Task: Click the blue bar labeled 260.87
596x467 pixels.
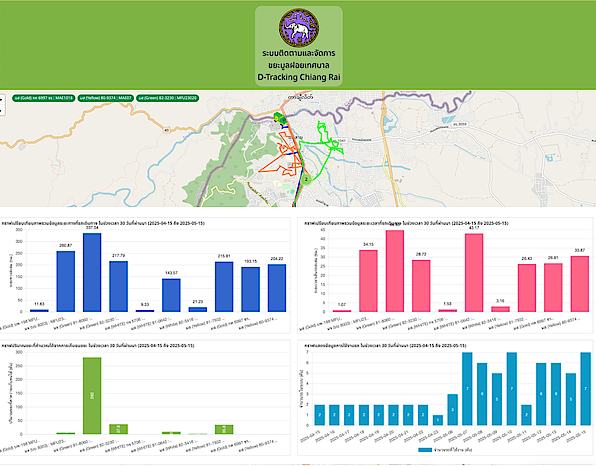Action: click(x=66, y=281)
